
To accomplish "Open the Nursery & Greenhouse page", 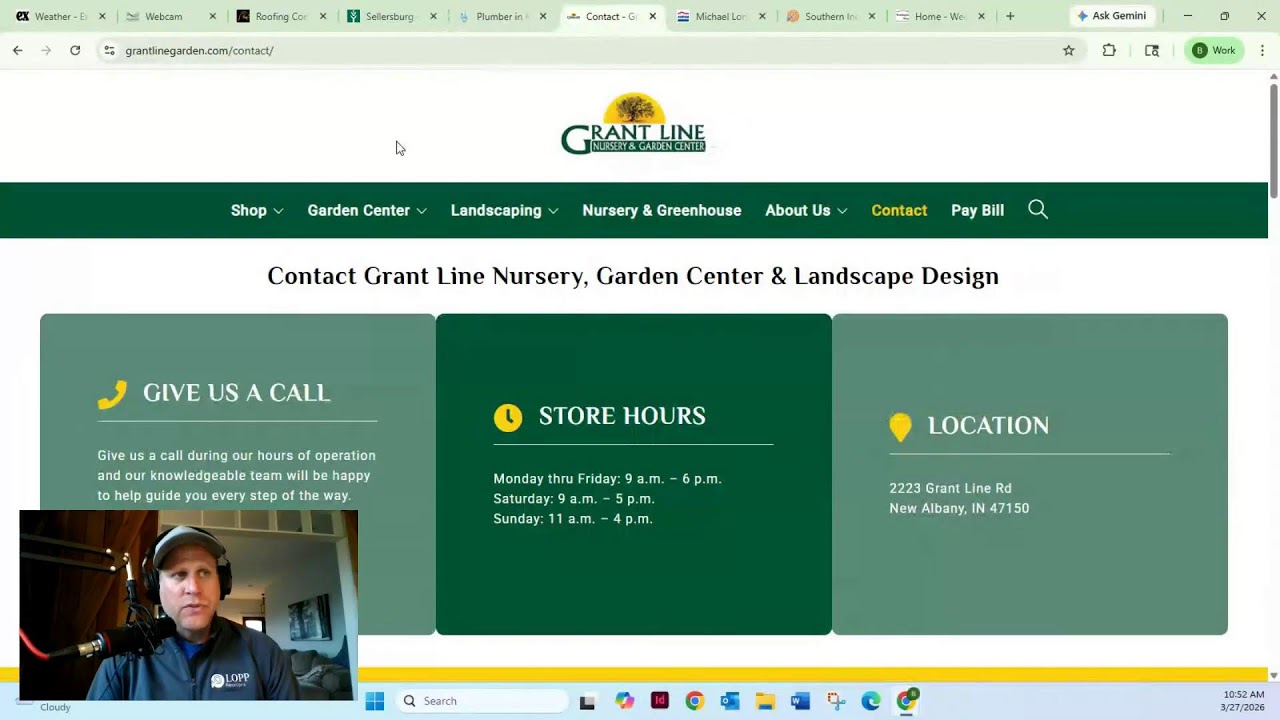I will coord(662,210).
